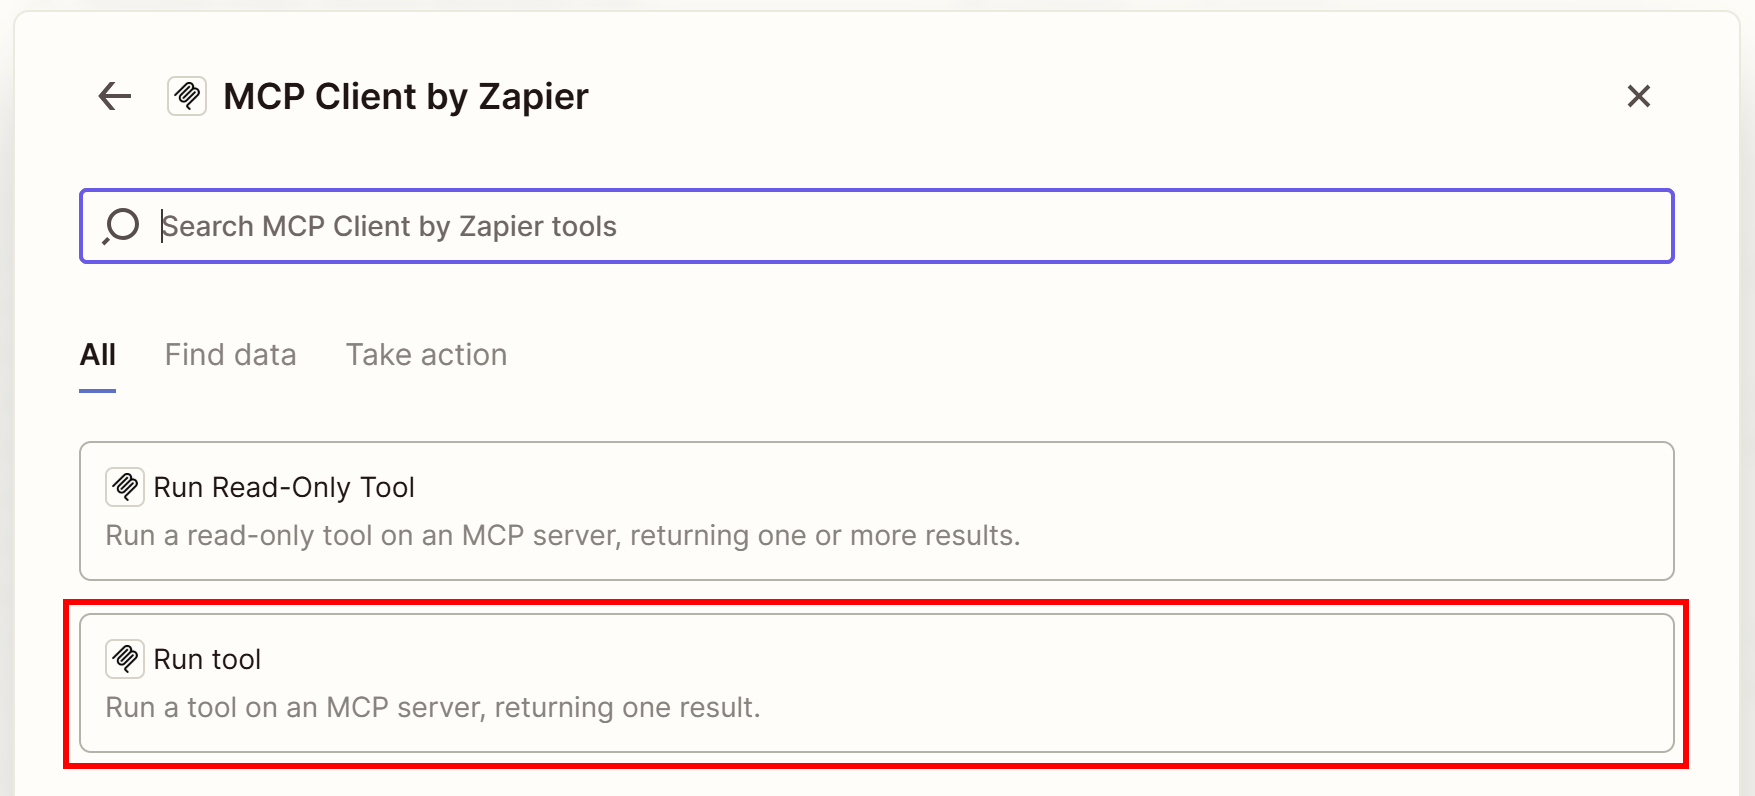
Task: Switch to the Find data tab
Action: click(x=230, y=354)
